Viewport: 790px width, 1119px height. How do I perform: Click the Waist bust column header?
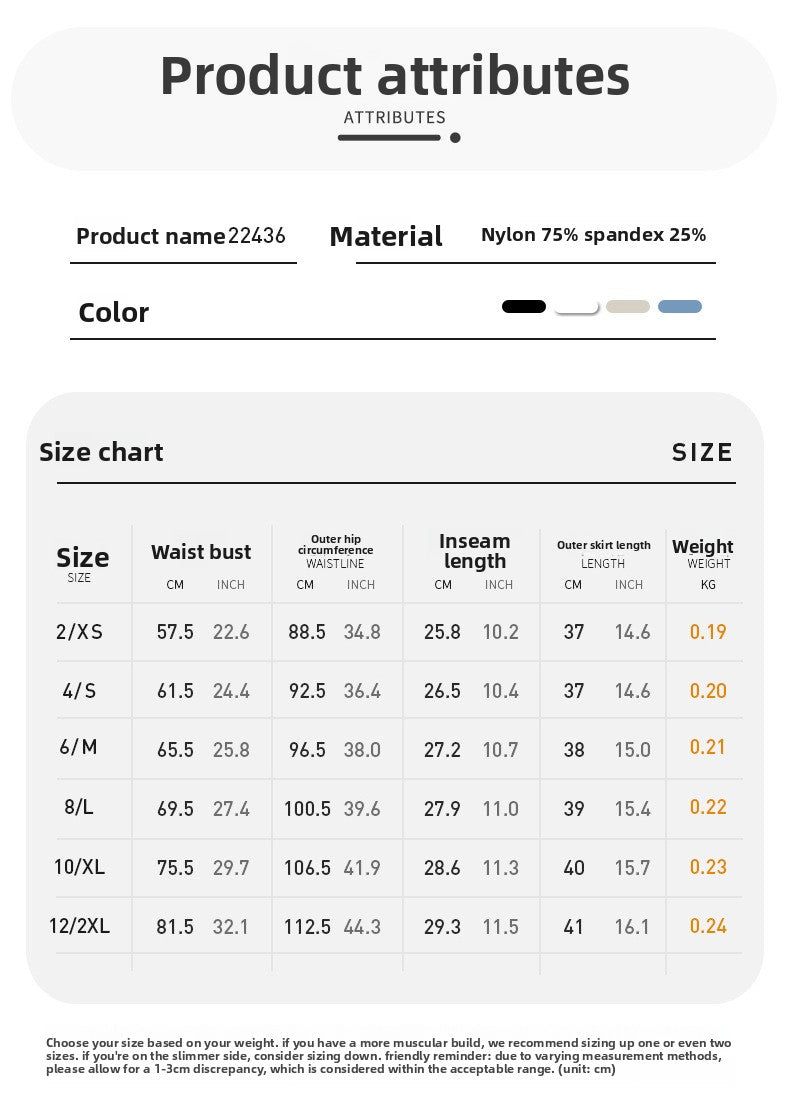tap(201, 552)
